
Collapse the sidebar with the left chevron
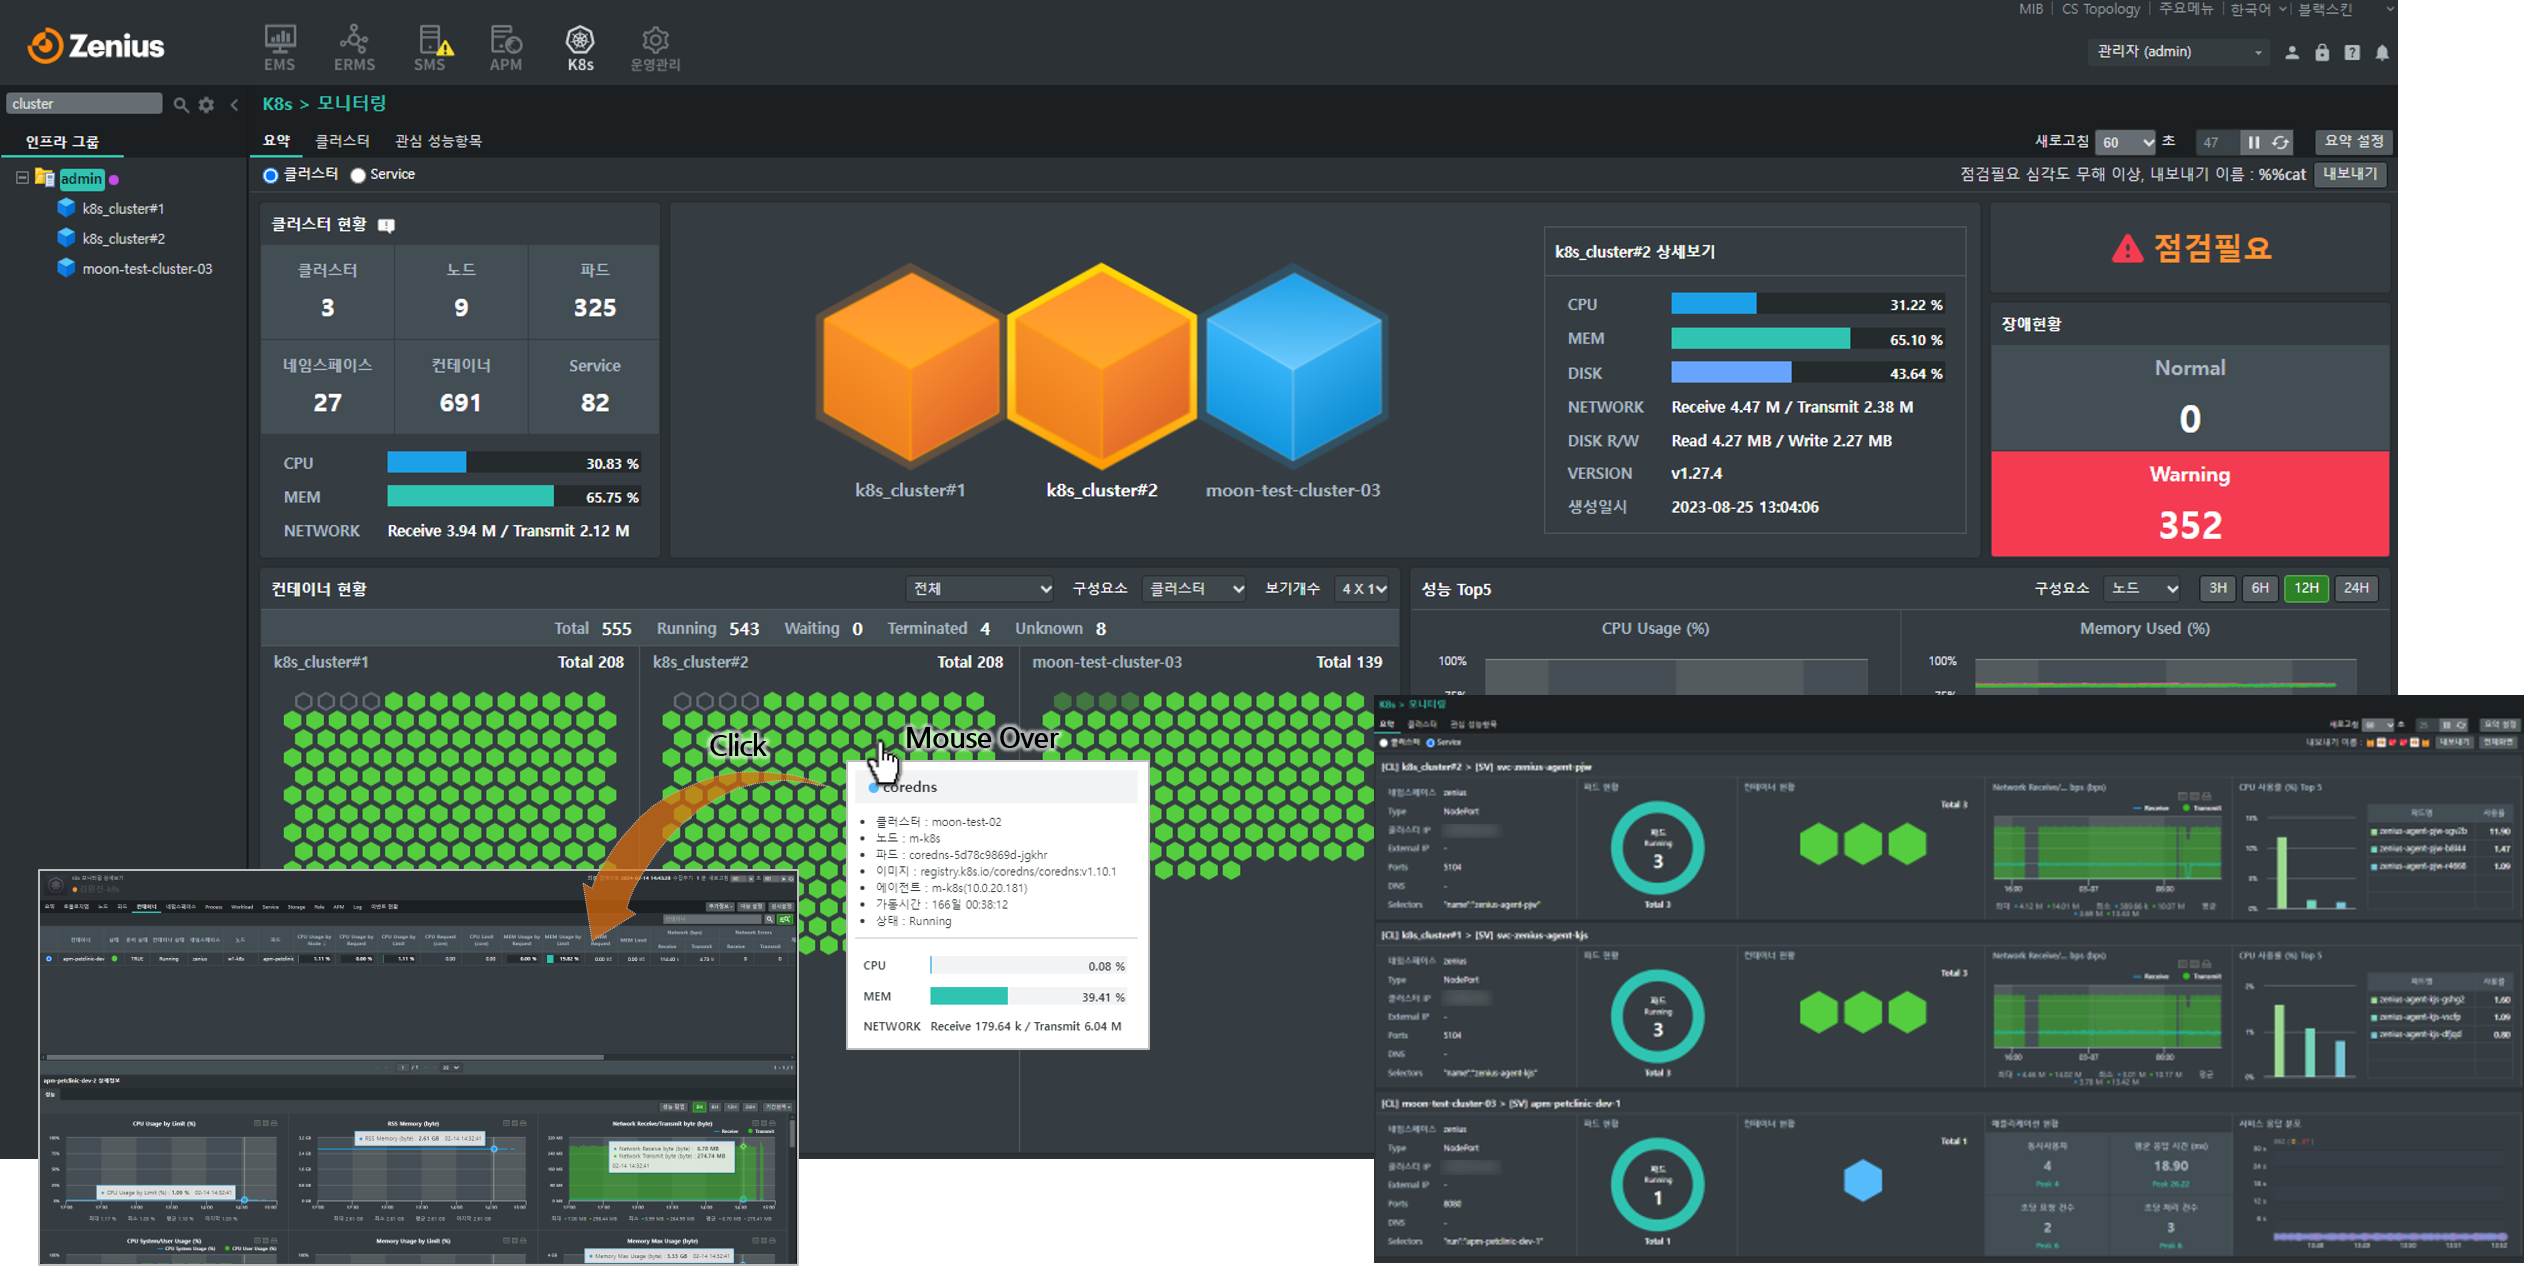click(234, 104)
